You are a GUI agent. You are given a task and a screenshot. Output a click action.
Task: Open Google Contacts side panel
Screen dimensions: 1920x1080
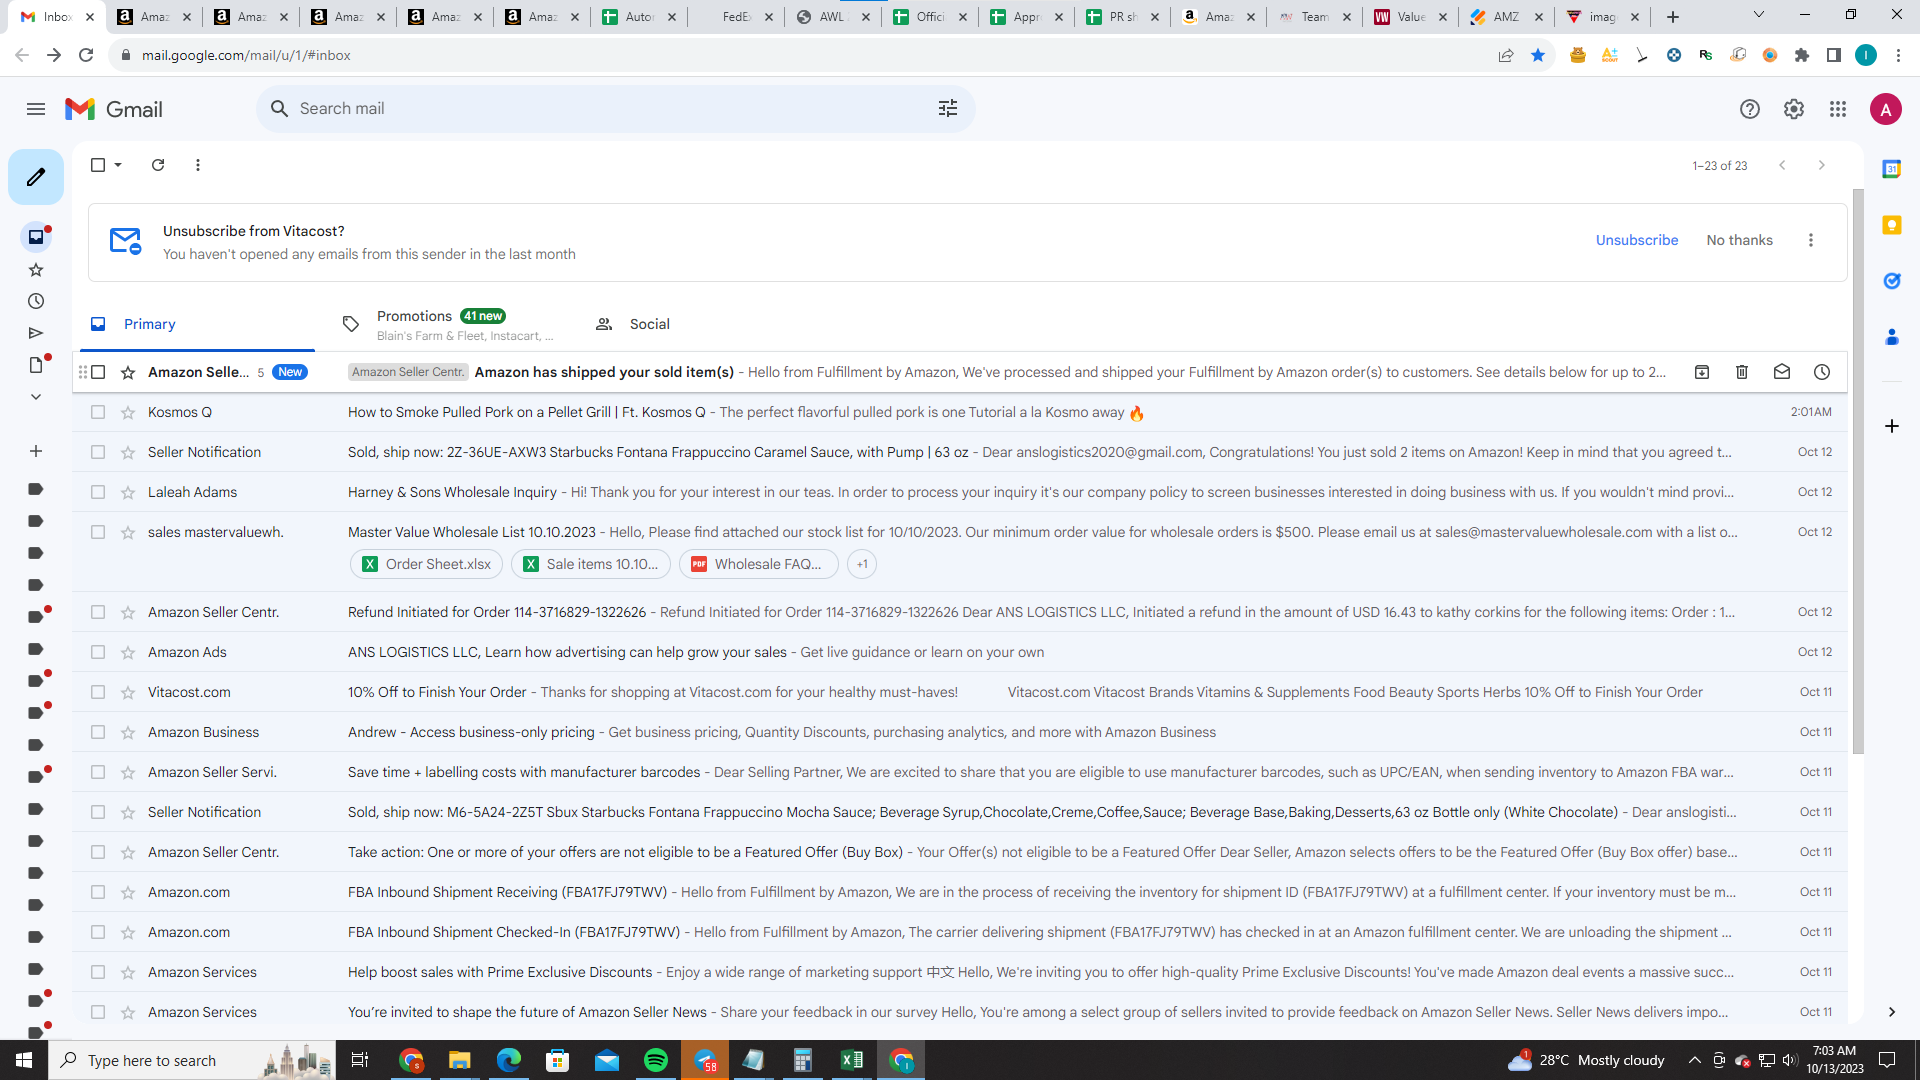tap(1892, 337)
